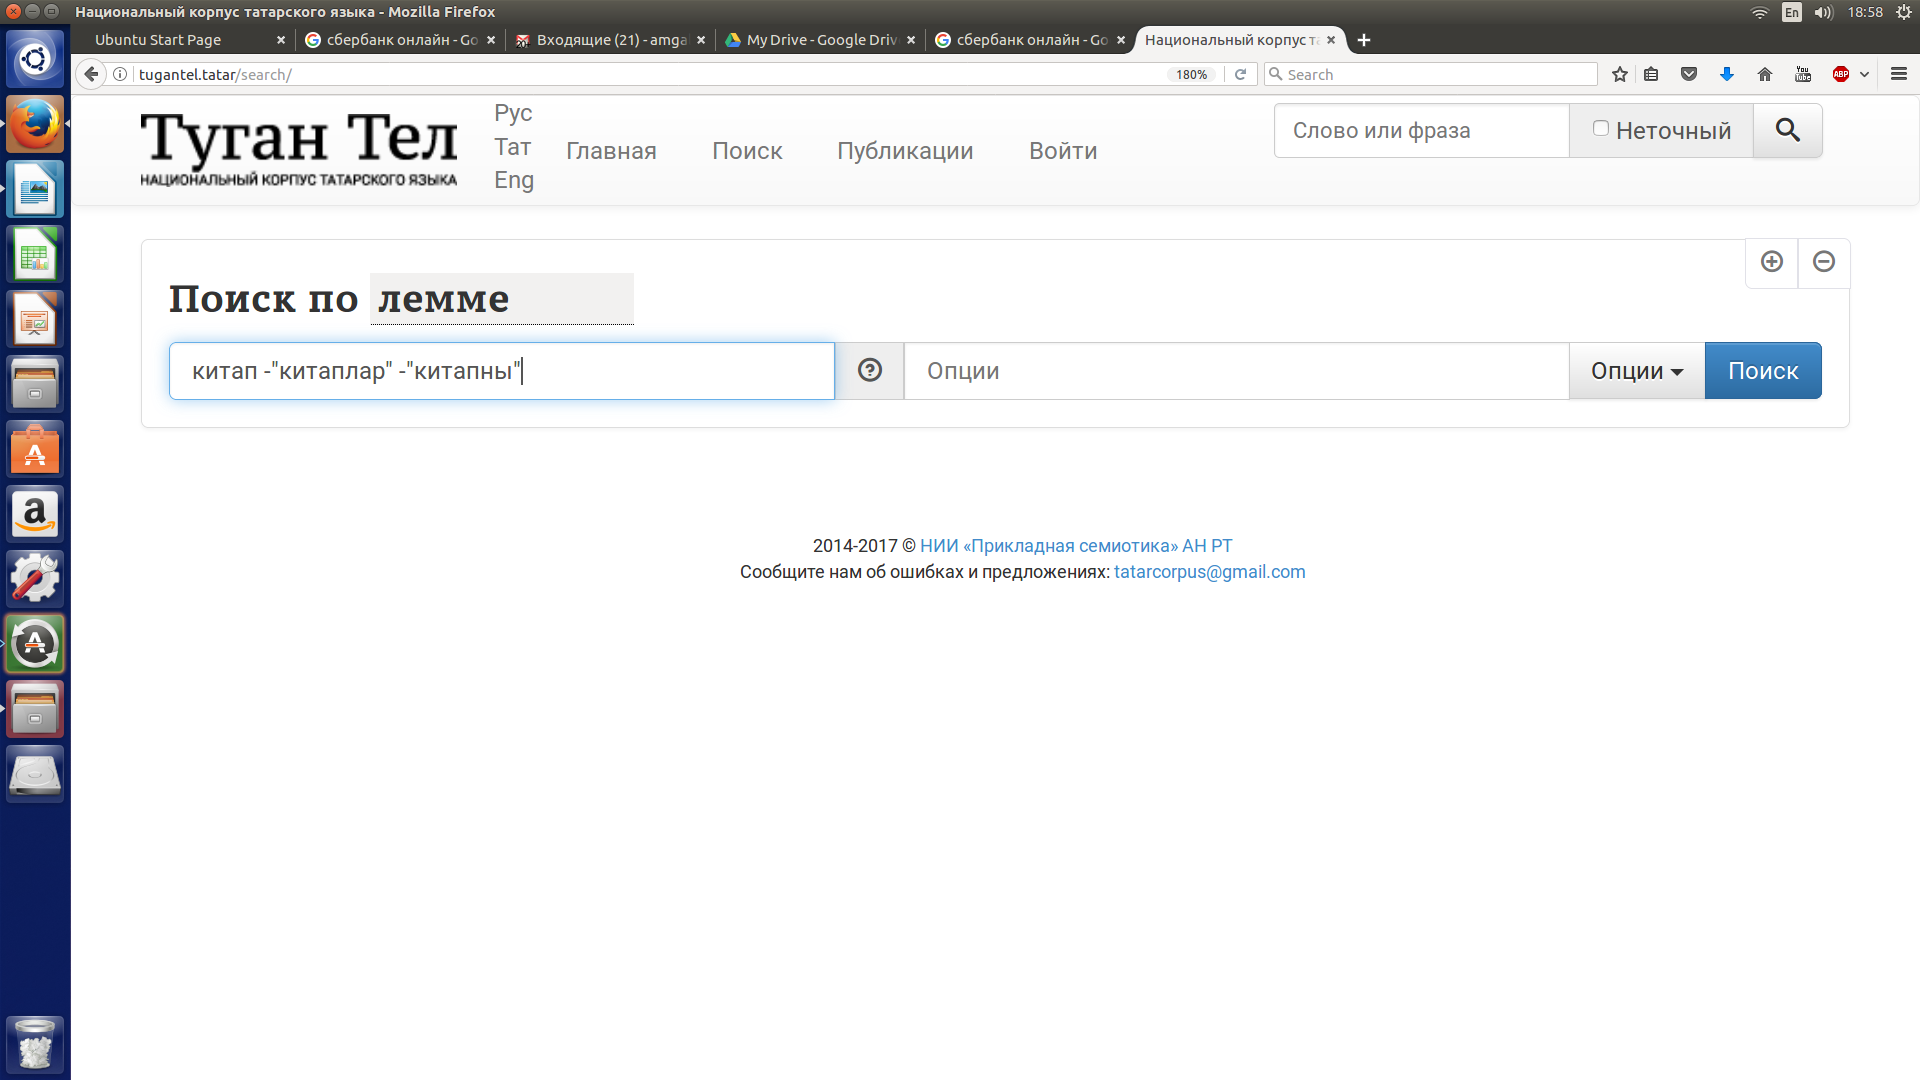Open the Публикации menu item

904,151
